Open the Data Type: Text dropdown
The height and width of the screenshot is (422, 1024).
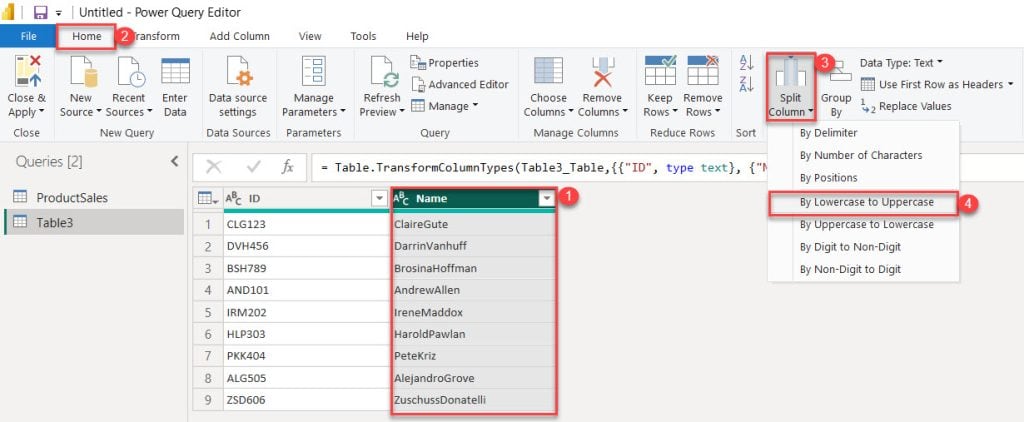pyautogui.click(x=901, y=63)
